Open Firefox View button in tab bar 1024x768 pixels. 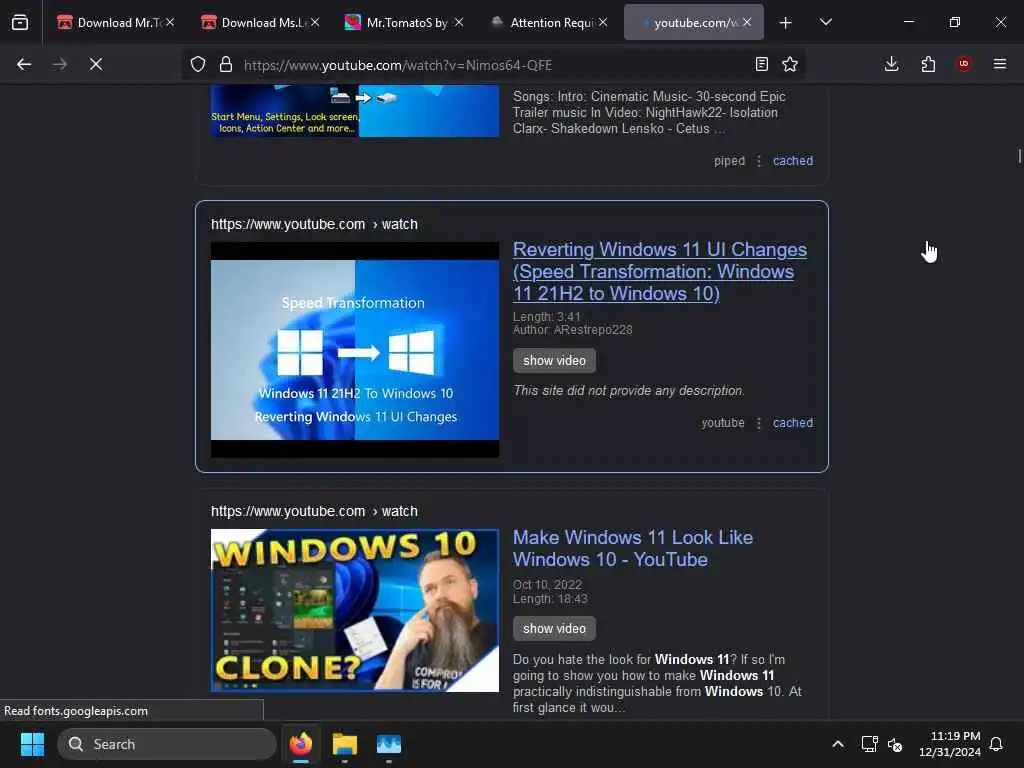click(20, 22)
